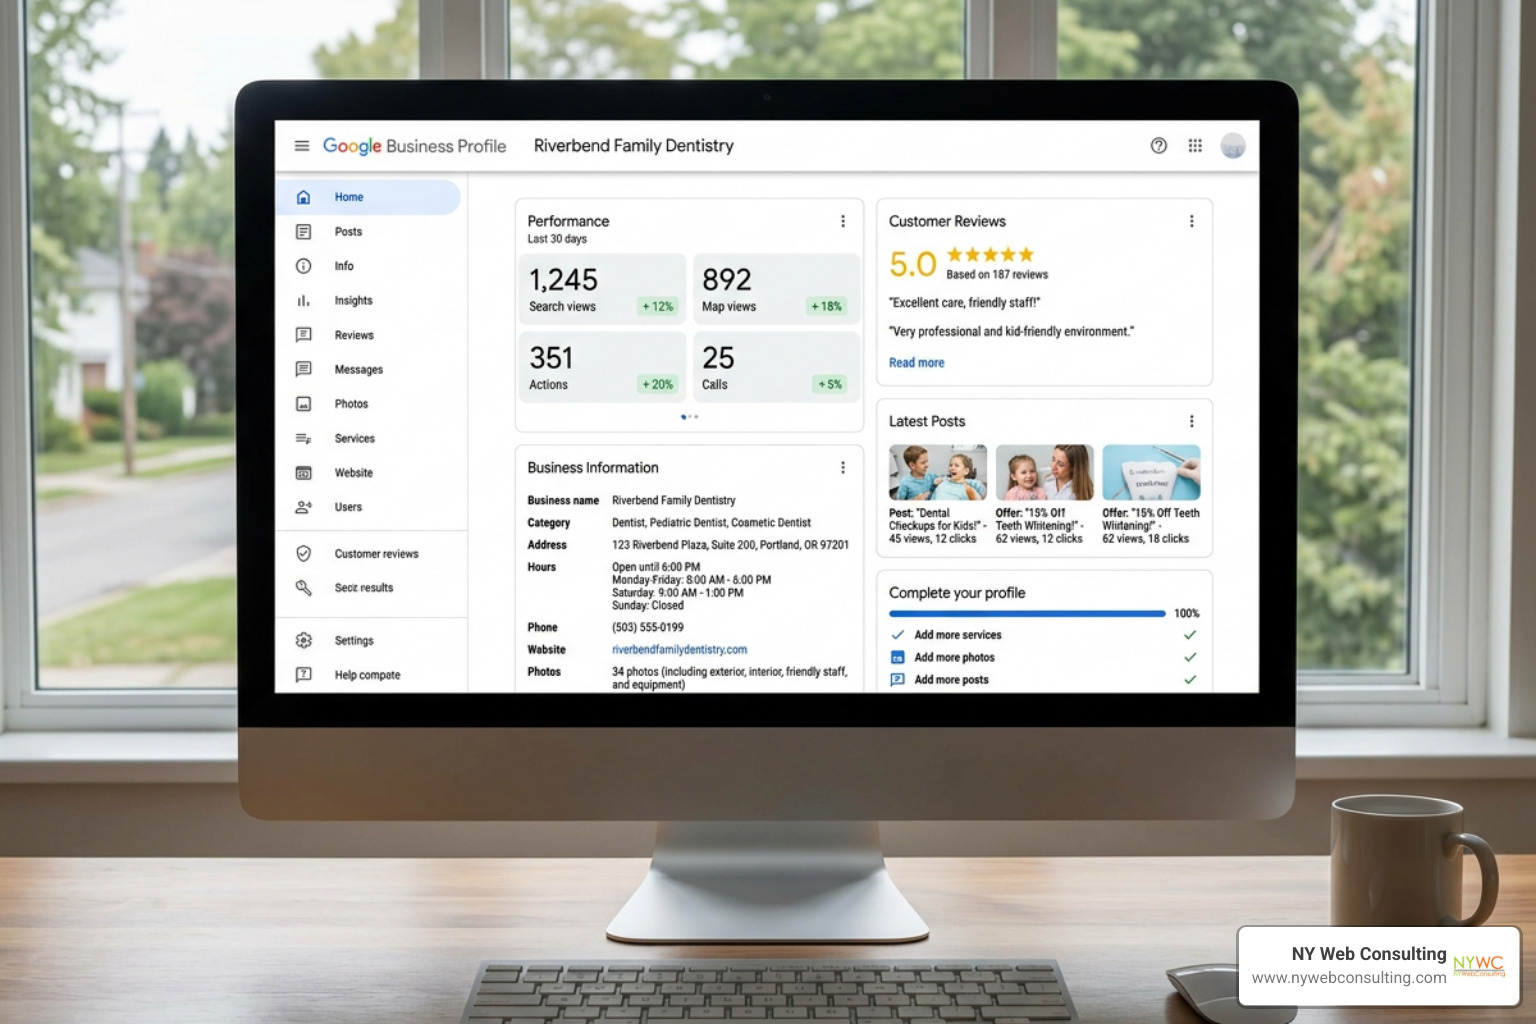Click the +18% map views badge
The height and width of the screenshot is (1024, 1536).
coord(827,307)
